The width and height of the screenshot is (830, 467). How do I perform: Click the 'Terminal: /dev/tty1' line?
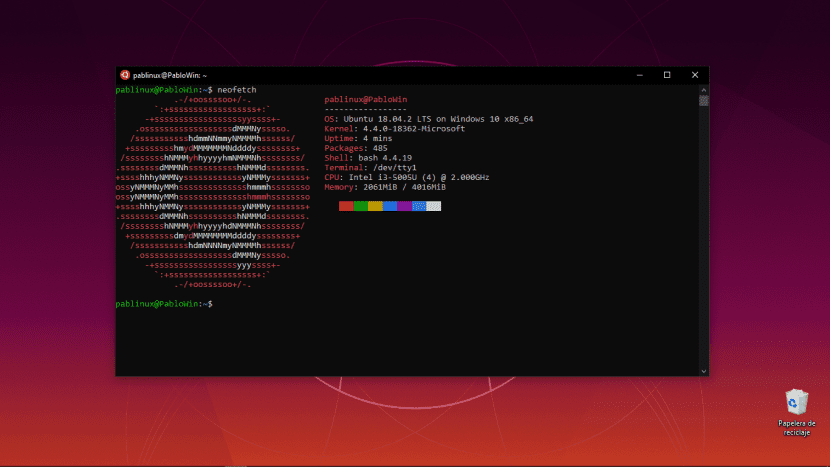coord(371,168)
